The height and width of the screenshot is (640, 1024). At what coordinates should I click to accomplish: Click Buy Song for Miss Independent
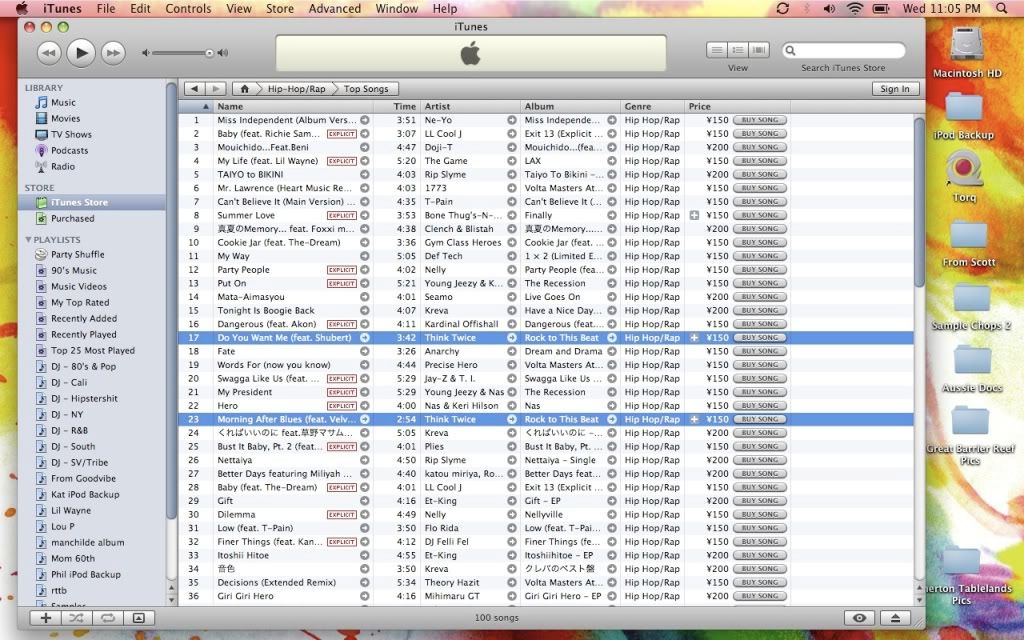pos(760,120)
